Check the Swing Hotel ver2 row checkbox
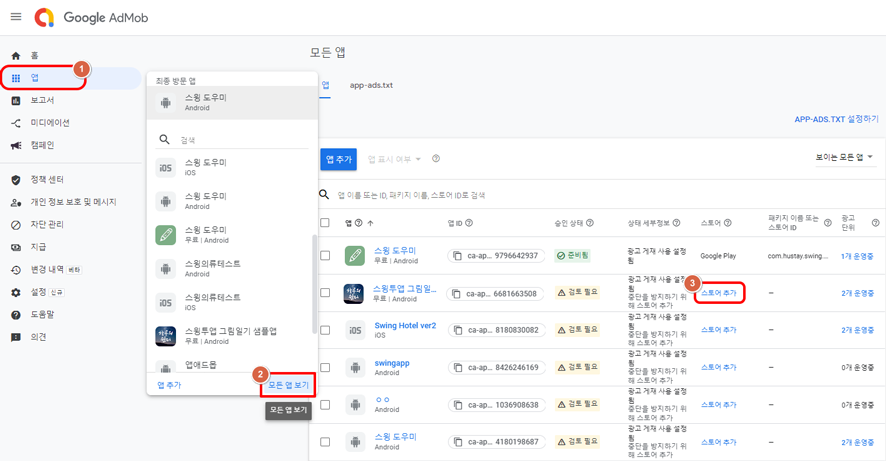Screen dimensions: 886x461 pos(325,330)
